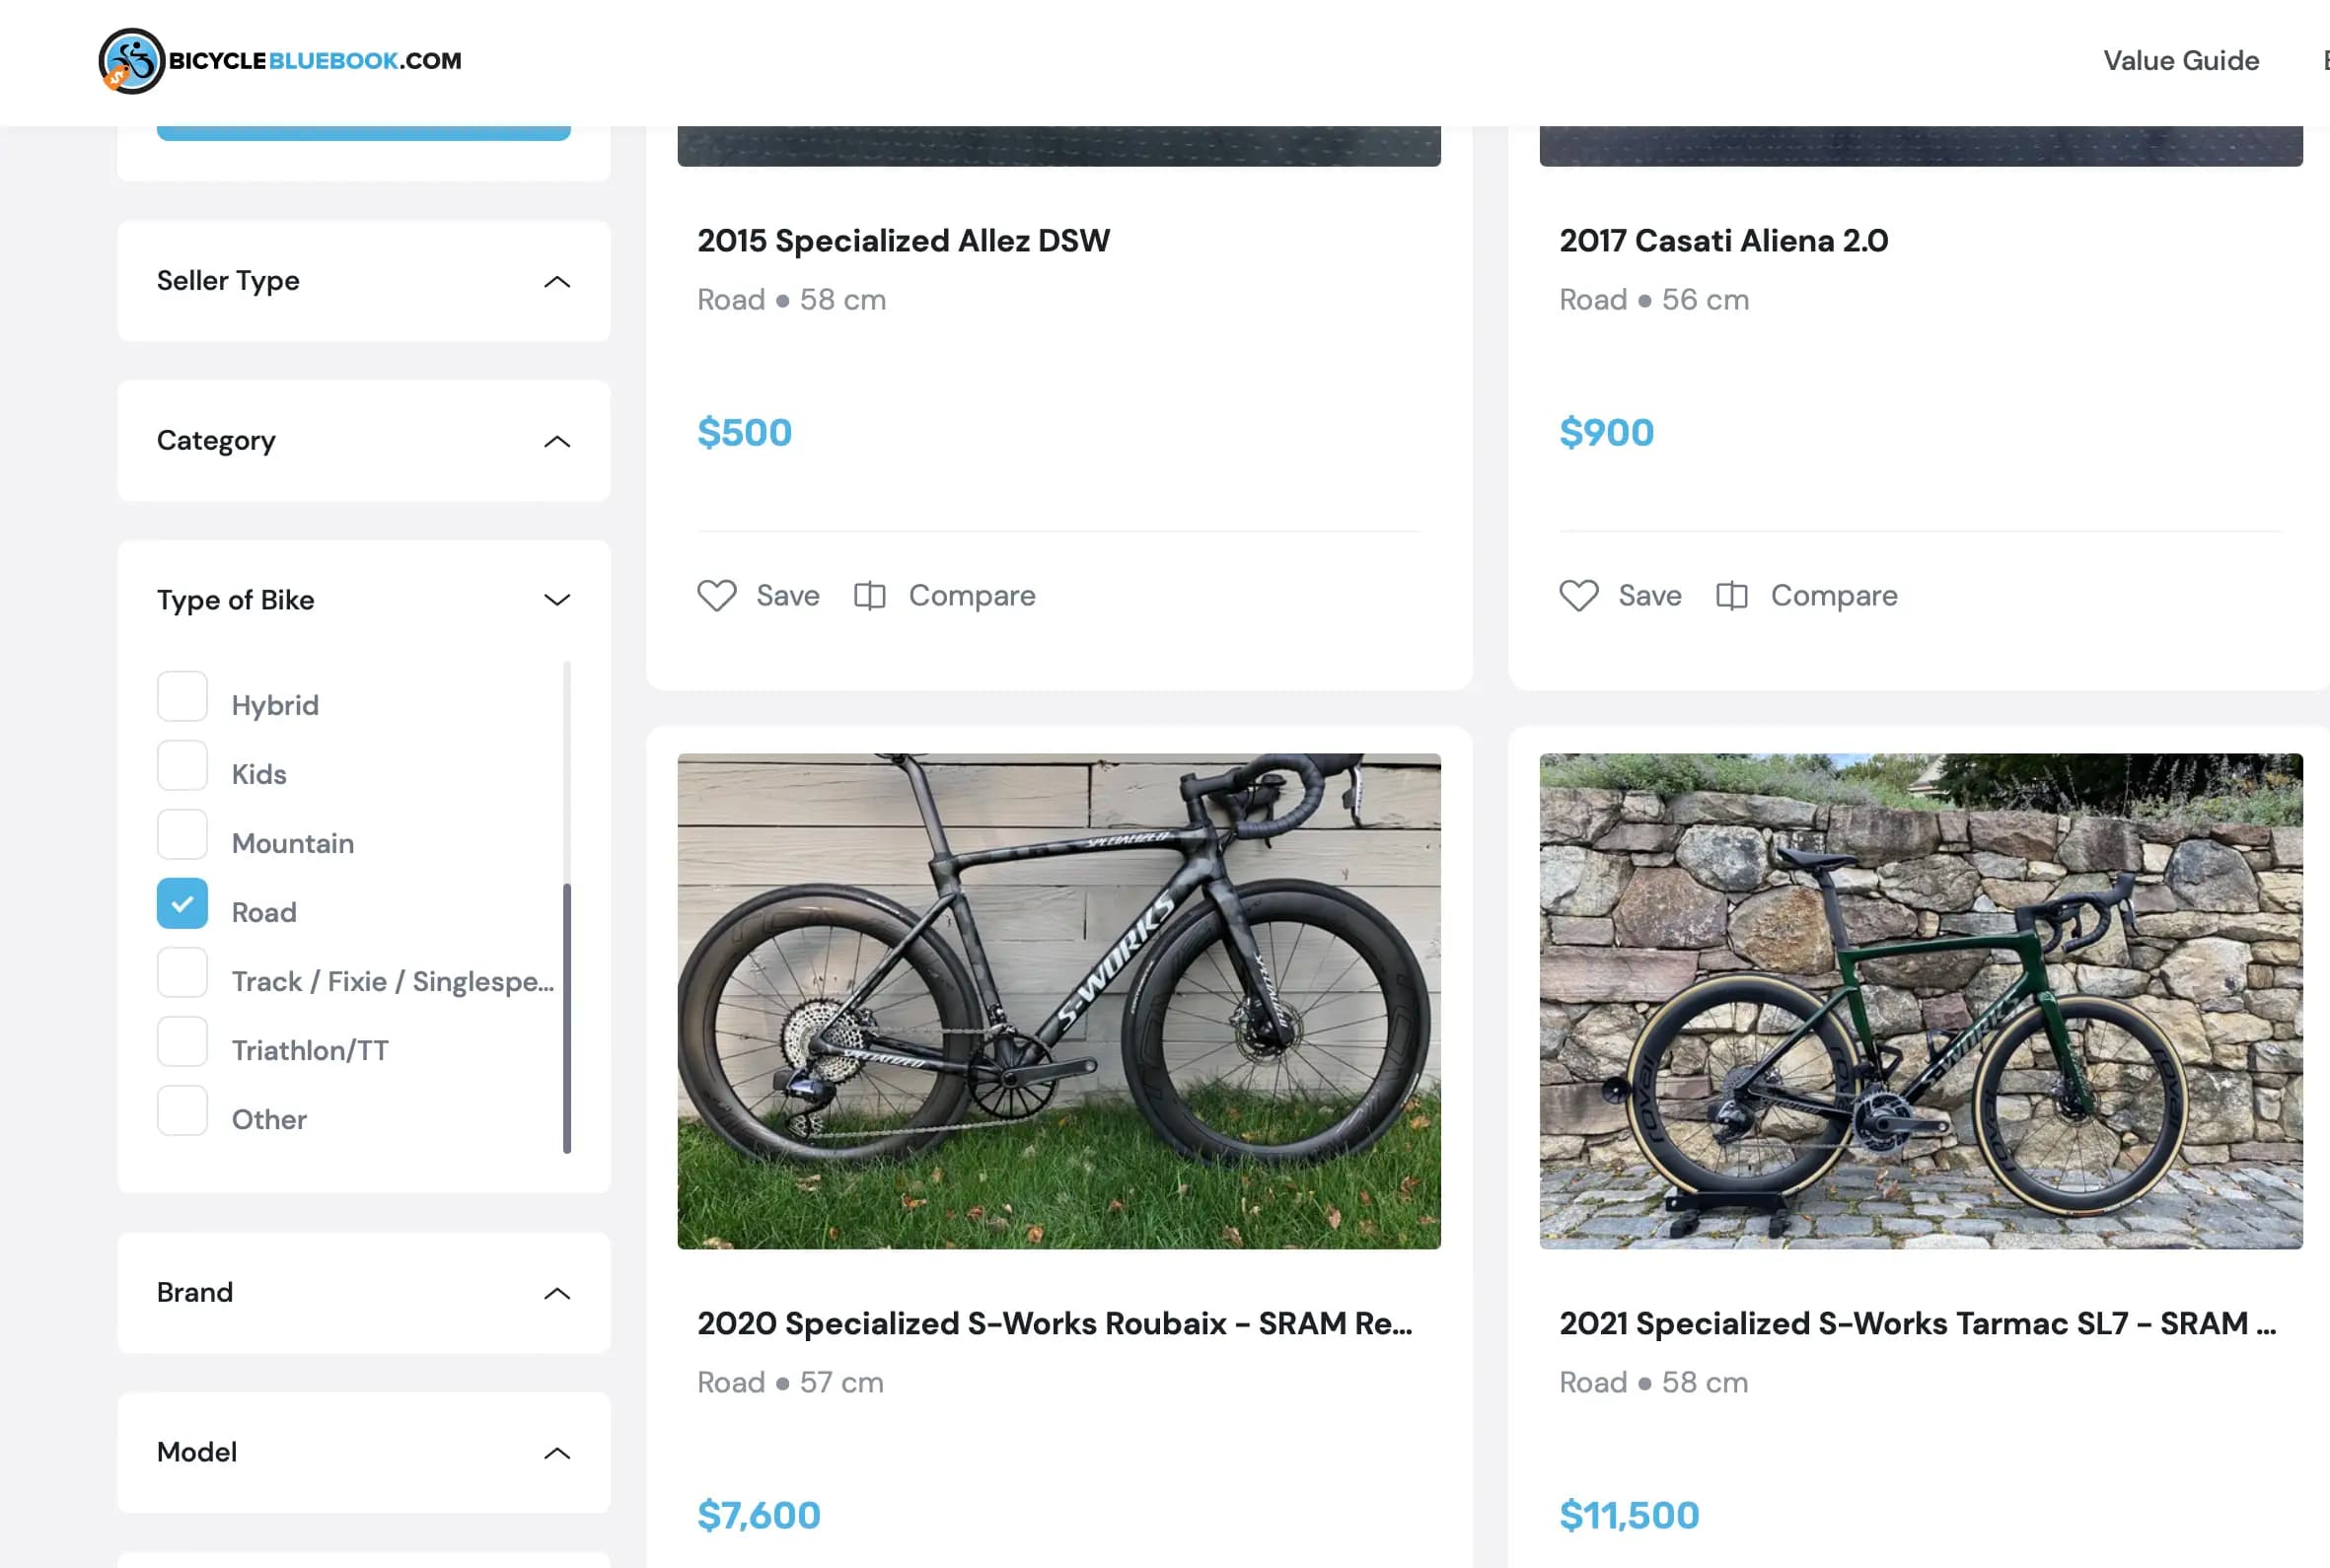Expand the Category filter section
Image resolution: width=2330 pixels, height=1568 pixels.
click(556, 442)
